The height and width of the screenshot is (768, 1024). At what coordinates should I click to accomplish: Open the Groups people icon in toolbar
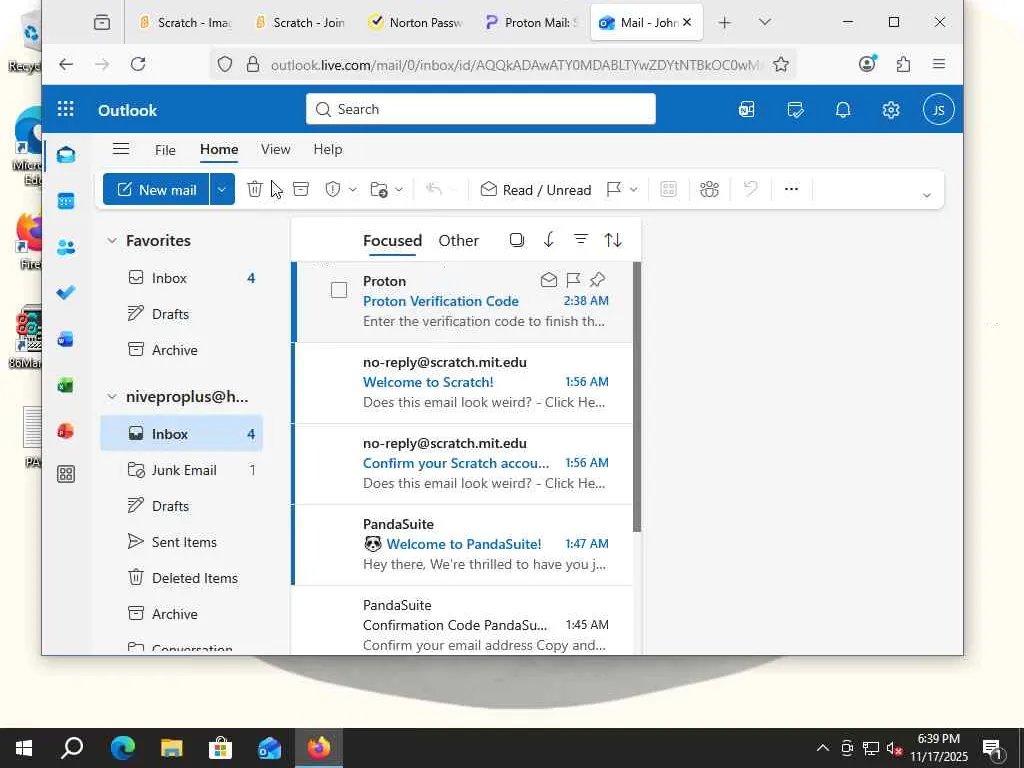tap(709, 189)
